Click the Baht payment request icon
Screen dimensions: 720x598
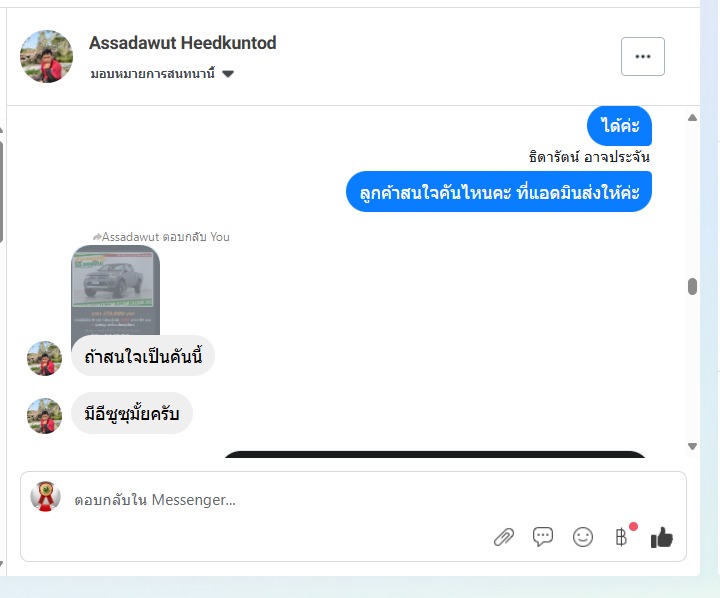(621, 536)
